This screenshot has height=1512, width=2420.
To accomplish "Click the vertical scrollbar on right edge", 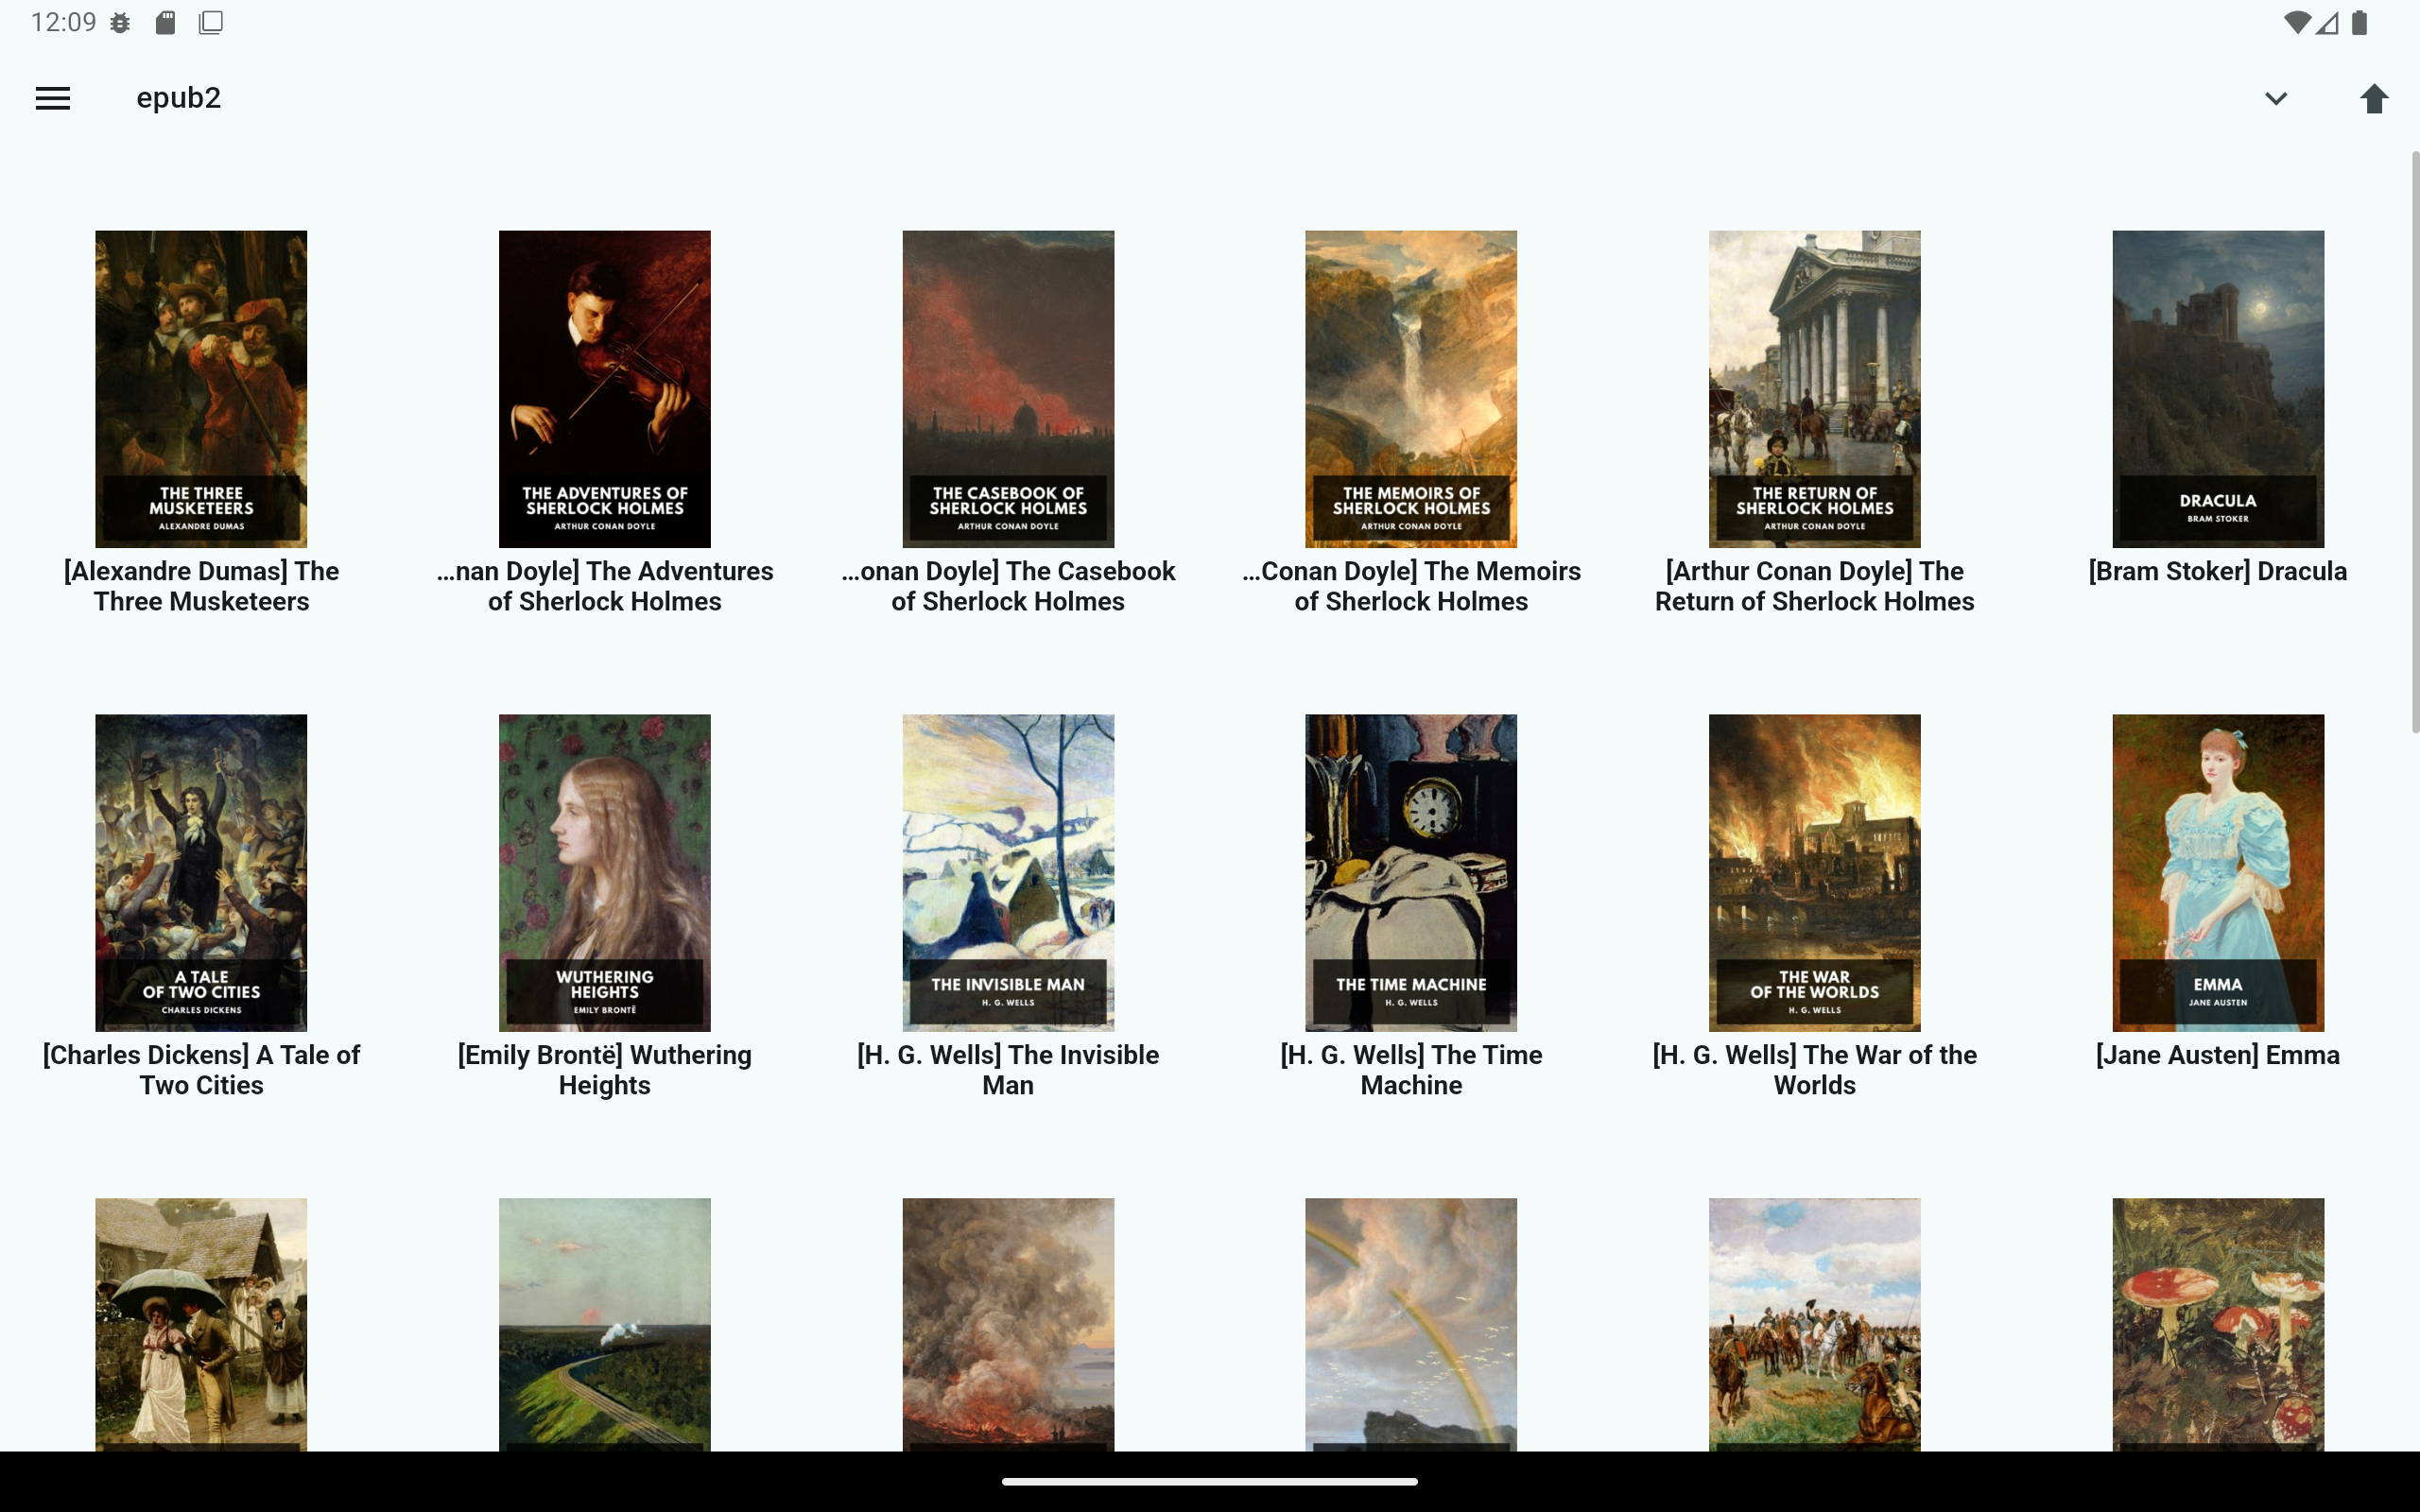I will (2414, 440).
